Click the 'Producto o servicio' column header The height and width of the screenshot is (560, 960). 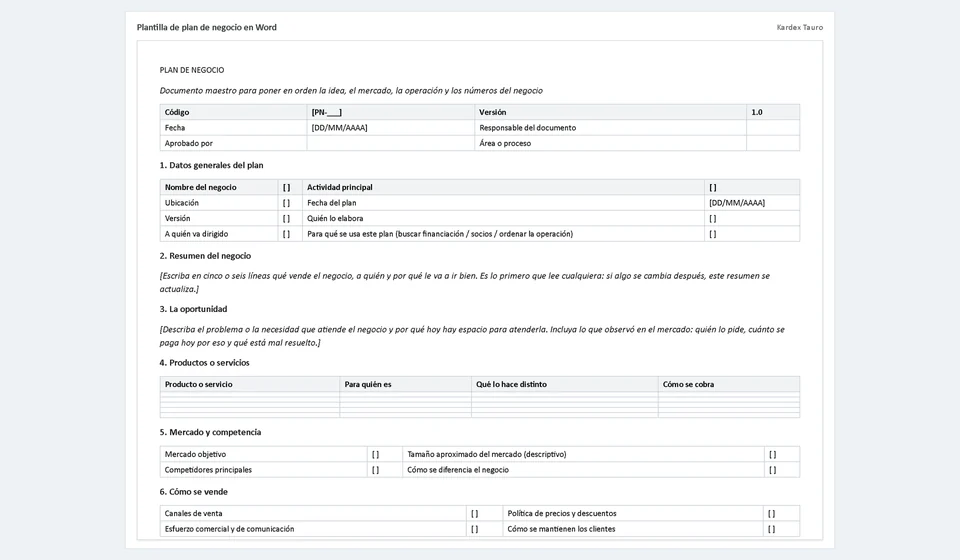[250, 384]
